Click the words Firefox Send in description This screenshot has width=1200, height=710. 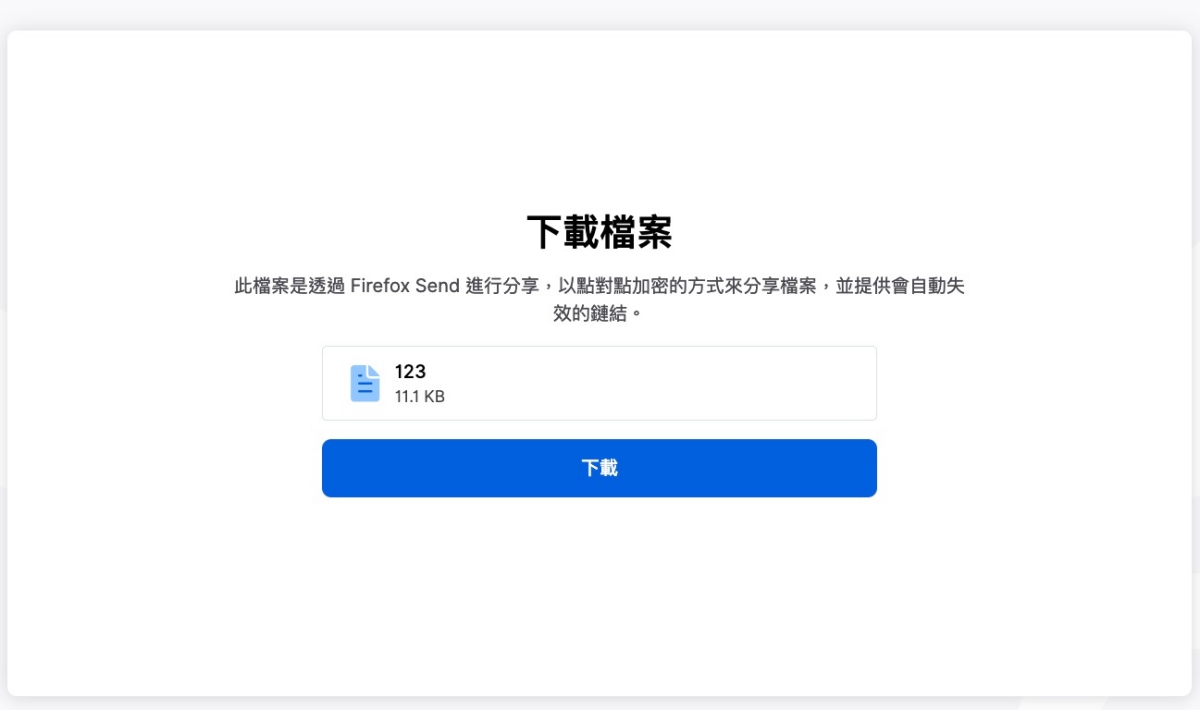405,286
